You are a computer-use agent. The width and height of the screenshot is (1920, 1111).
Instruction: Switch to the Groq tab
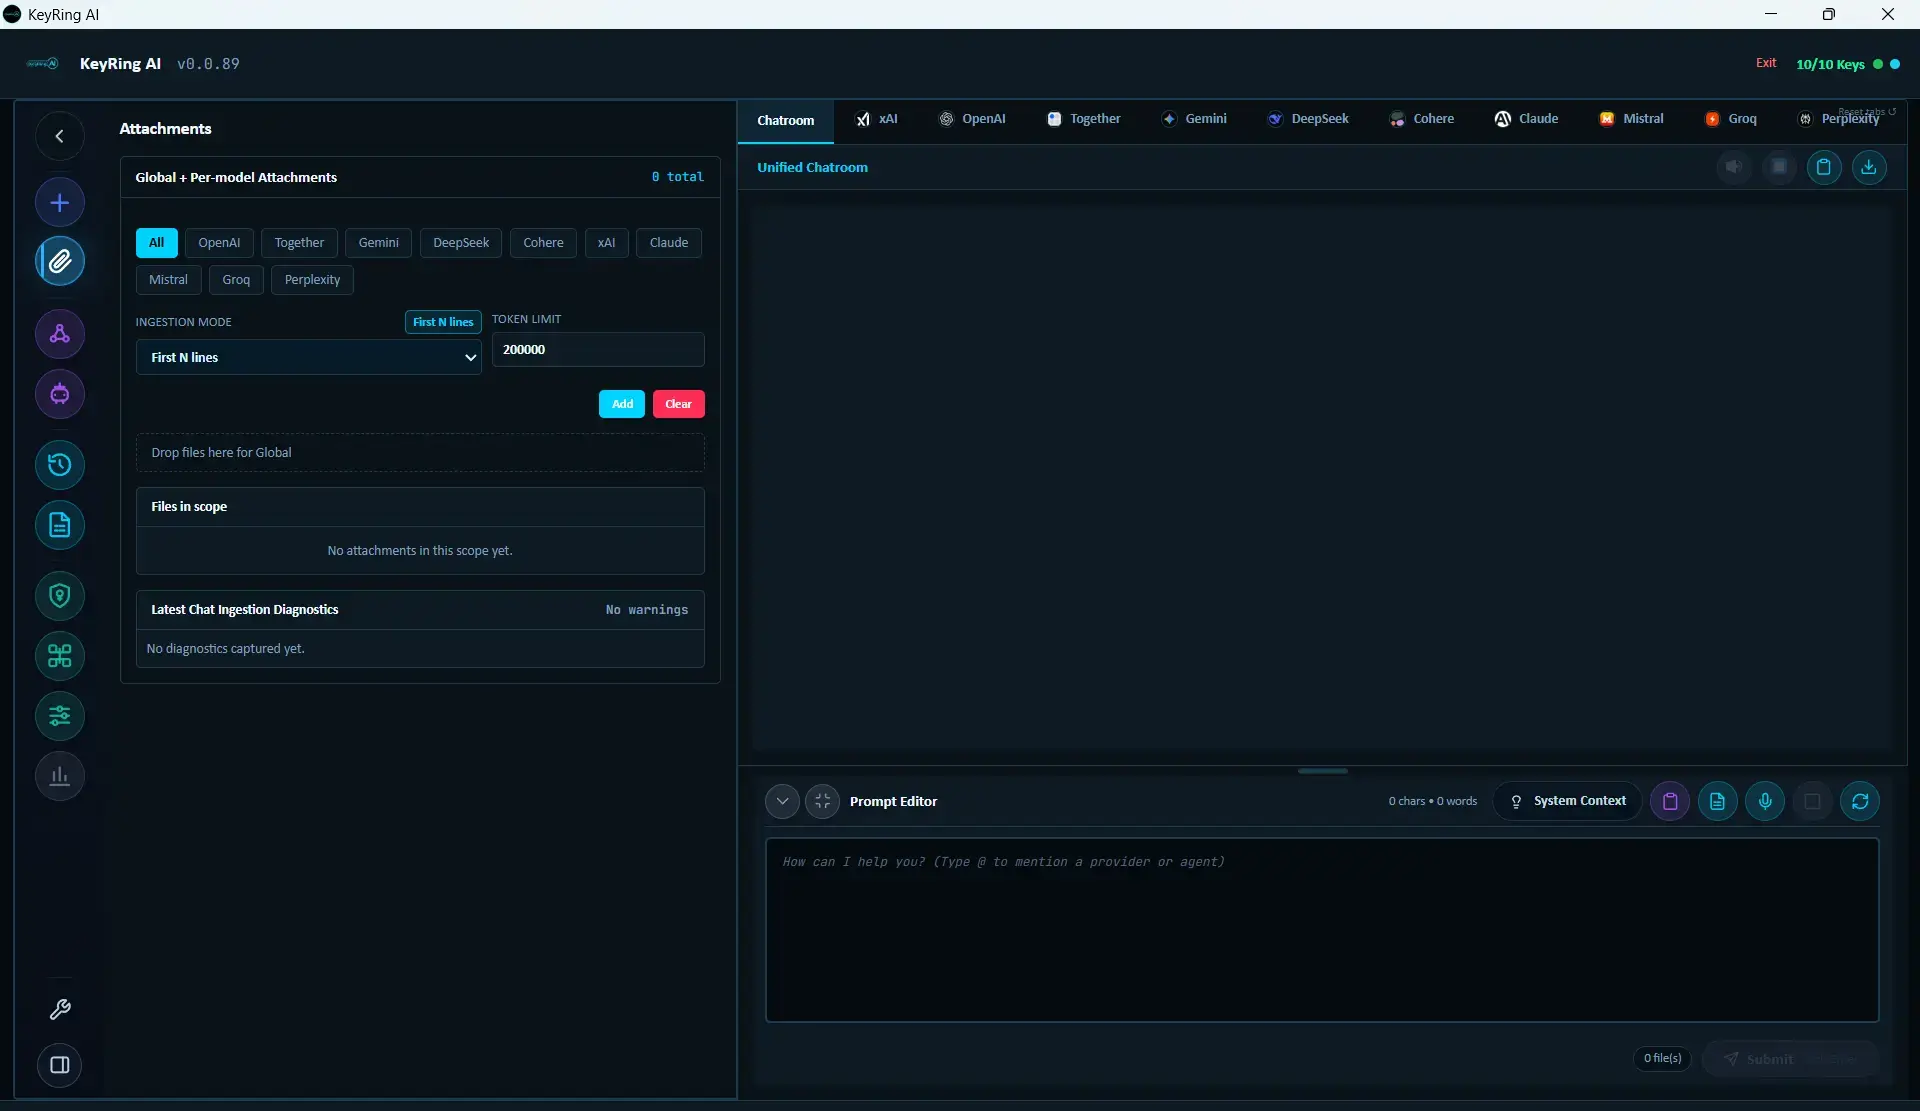(1731, 119)
